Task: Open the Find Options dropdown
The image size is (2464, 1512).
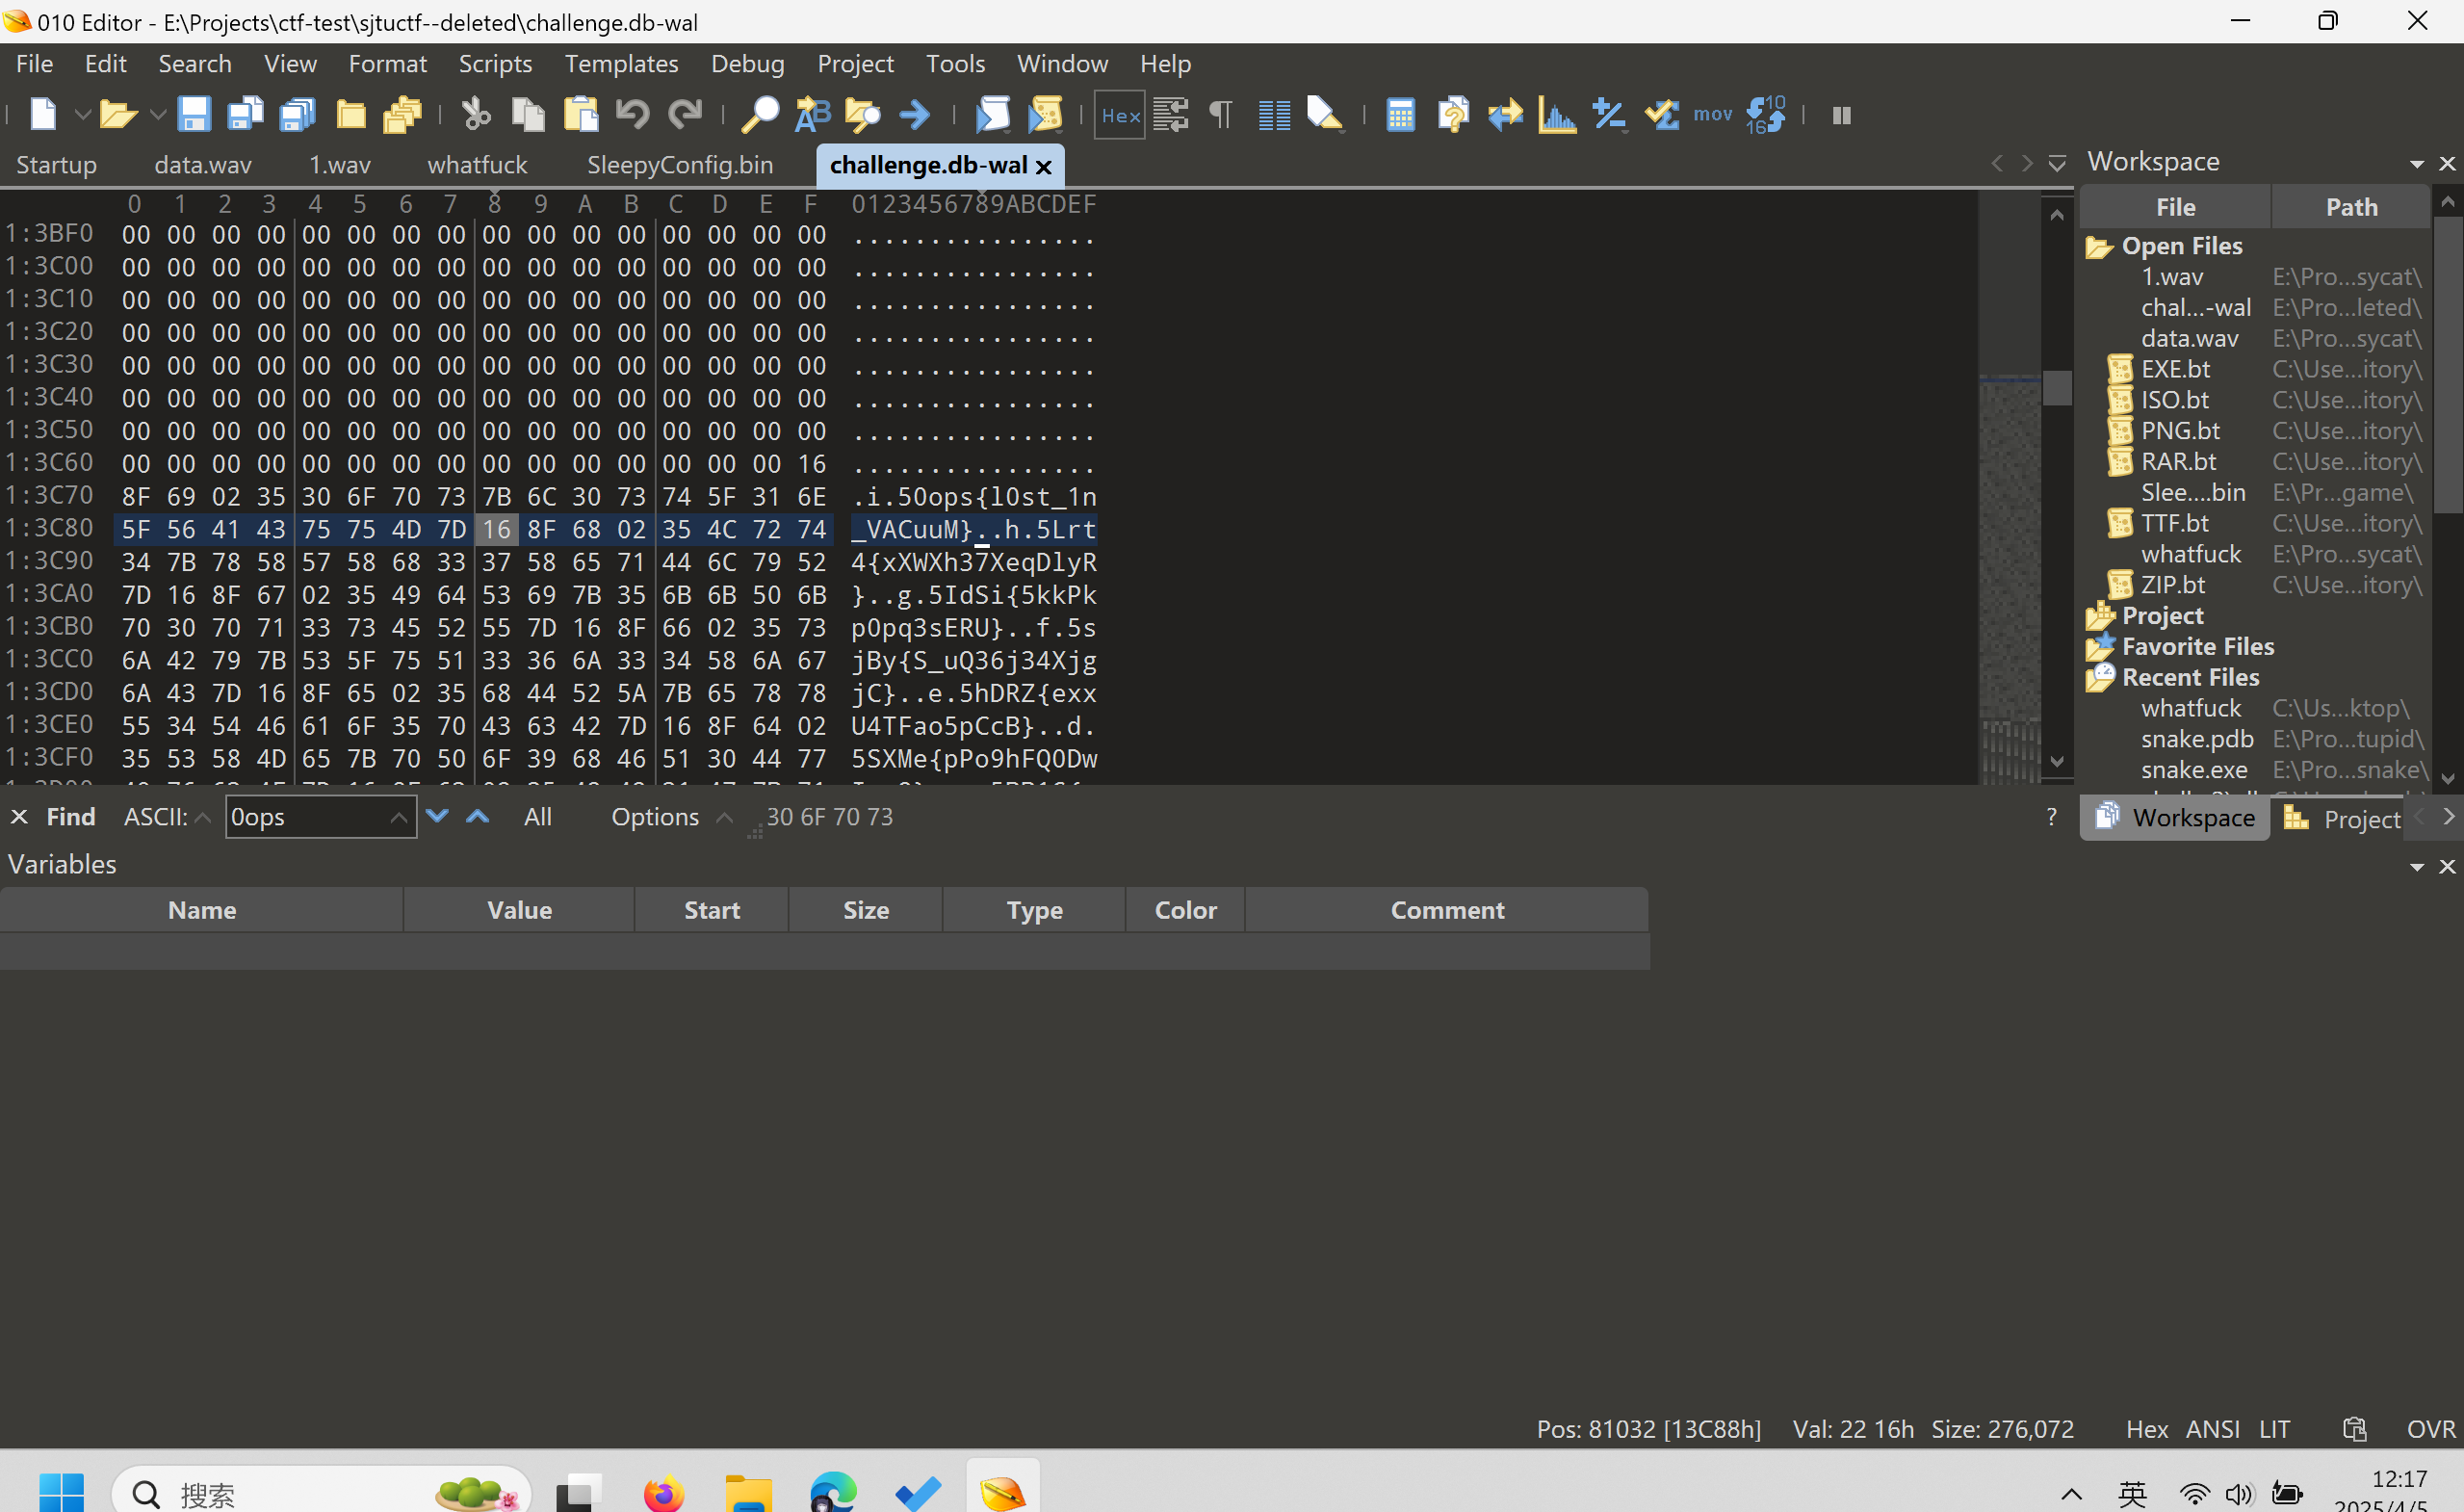Action: pyautogui.click(x=656, y=817)
